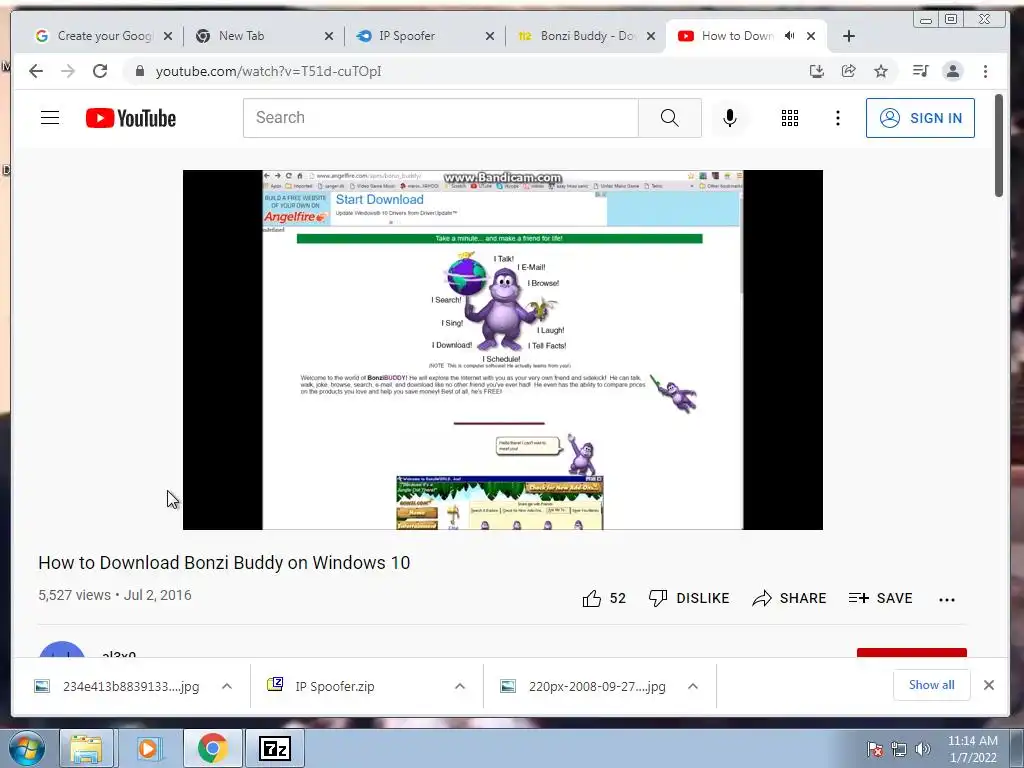The width and height of the screenshot is (1024, 768).
Task: Open the install app icon in address bar
Action: pos(816,71)
